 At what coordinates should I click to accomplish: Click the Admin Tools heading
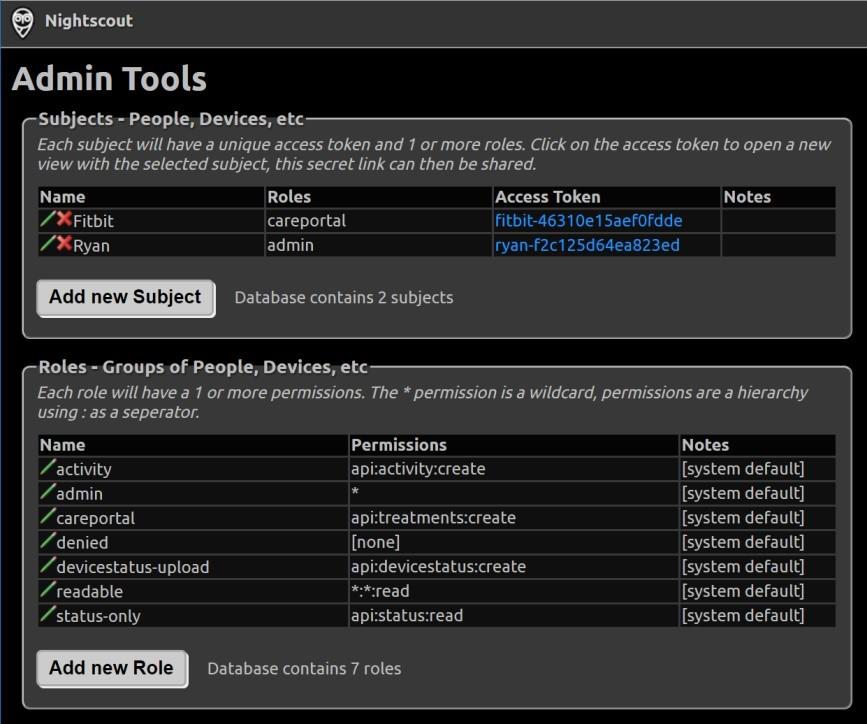(109, 79)
